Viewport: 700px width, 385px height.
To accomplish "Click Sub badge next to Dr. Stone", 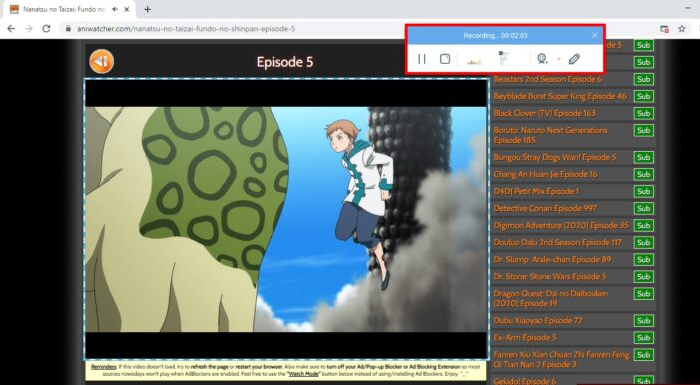I will [x=643, y=276].
